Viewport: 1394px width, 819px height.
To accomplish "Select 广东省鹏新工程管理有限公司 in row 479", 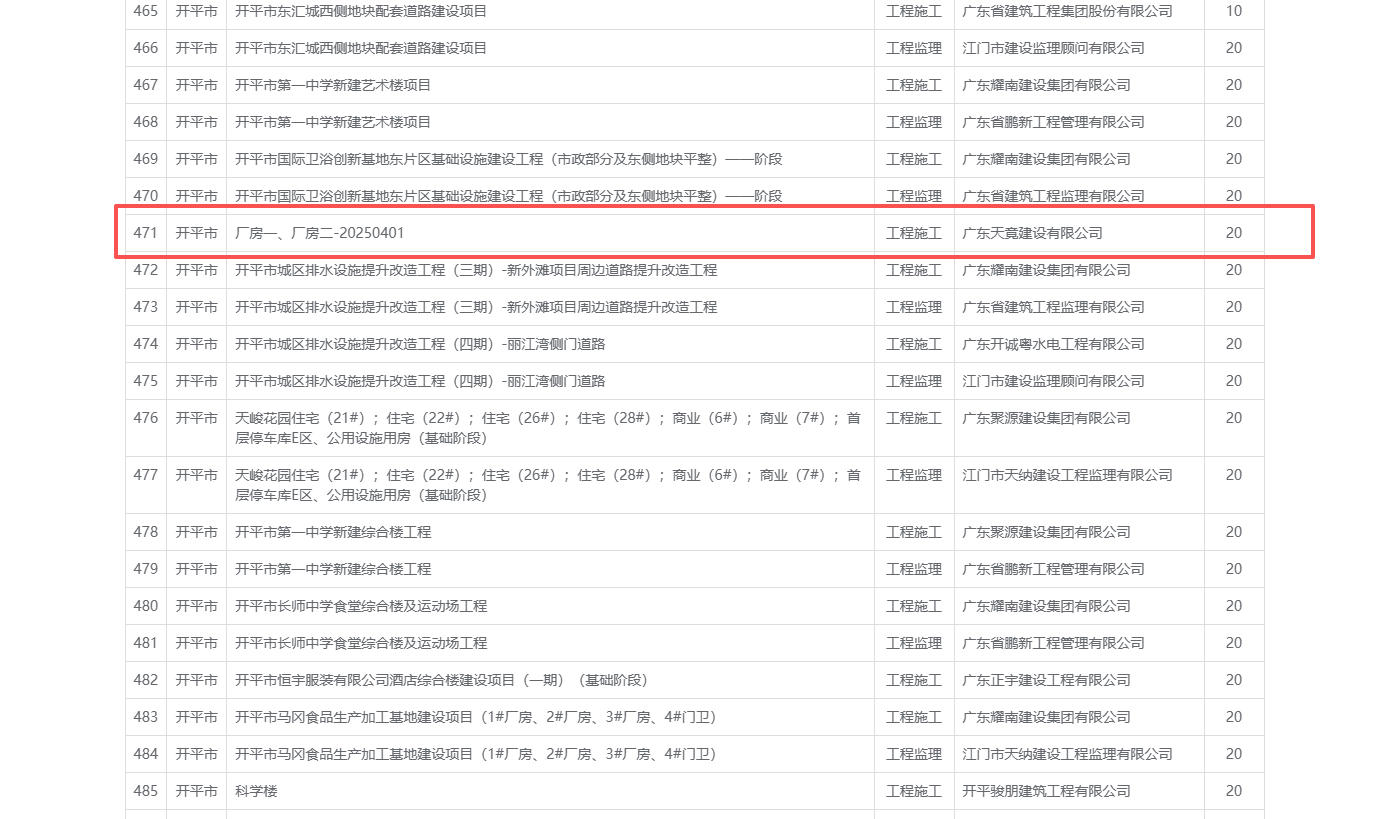I will click(1053, 569).
